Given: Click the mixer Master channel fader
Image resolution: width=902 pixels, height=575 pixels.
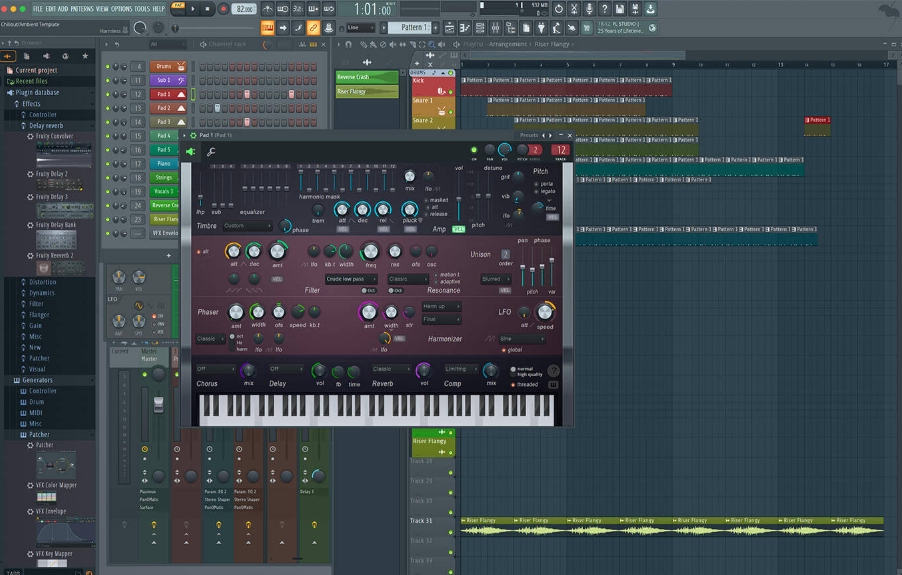Looking at the screenshot, I should point(158,404).
